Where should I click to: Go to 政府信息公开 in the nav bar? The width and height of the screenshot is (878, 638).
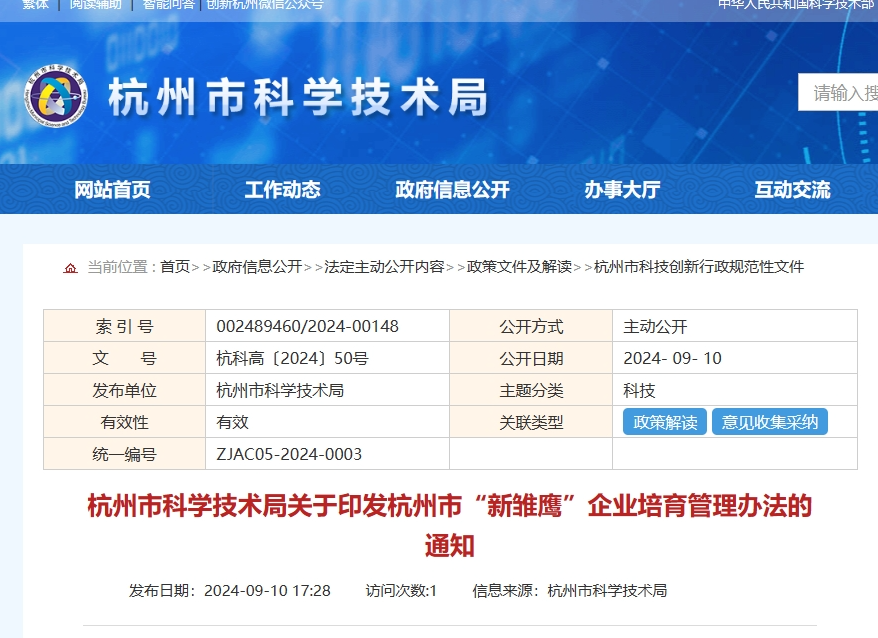point(452,190)
